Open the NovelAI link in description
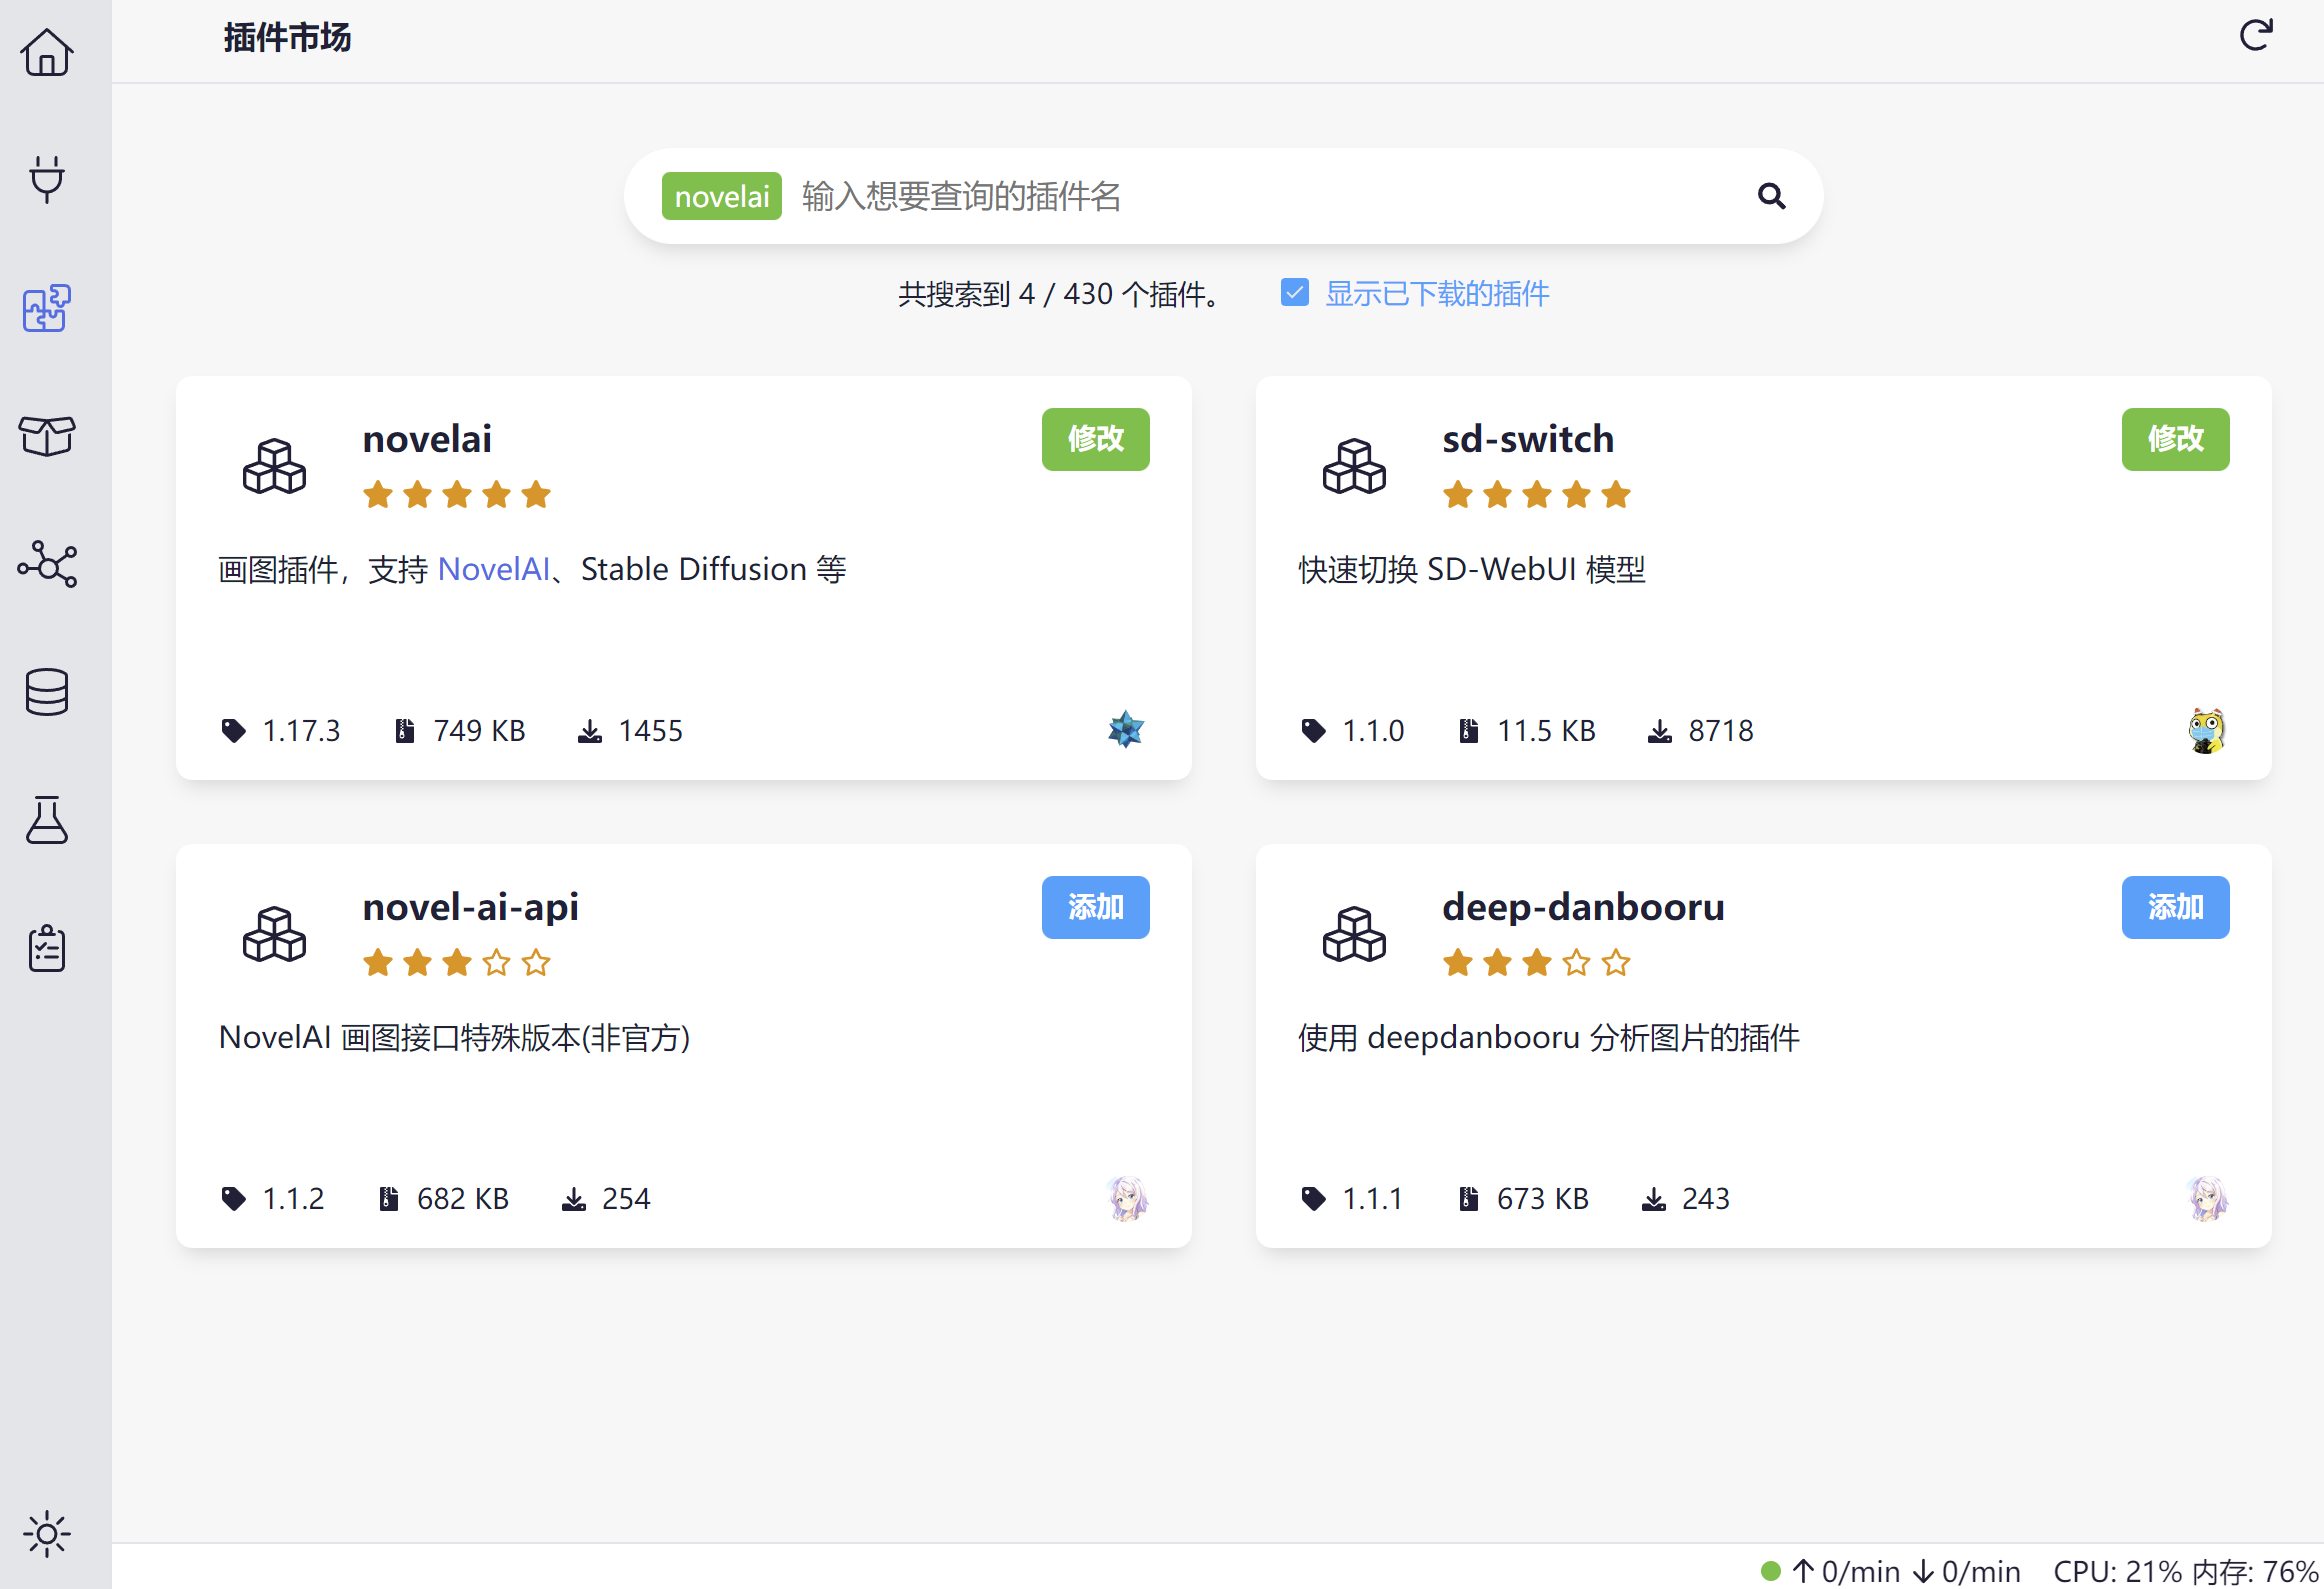Image resolution: width=2324 pixels, height=1589 pixels. (x=493, y=569)
